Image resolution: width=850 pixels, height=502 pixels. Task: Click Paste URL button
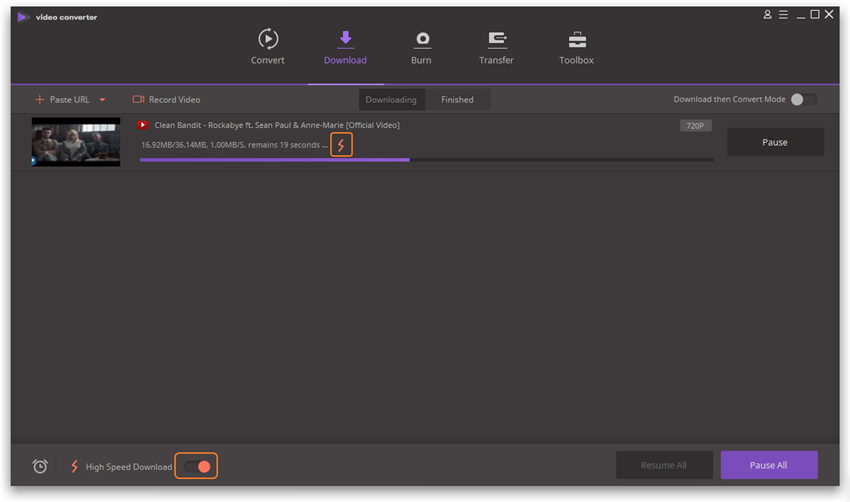coord(62,100)
